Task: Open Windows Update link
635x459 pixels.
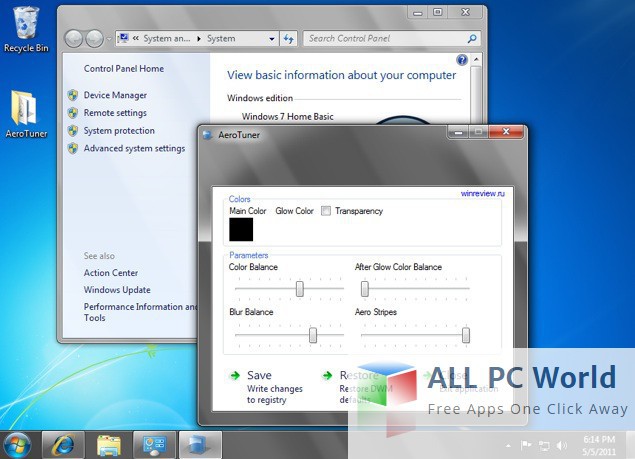Action: [117, 290]
